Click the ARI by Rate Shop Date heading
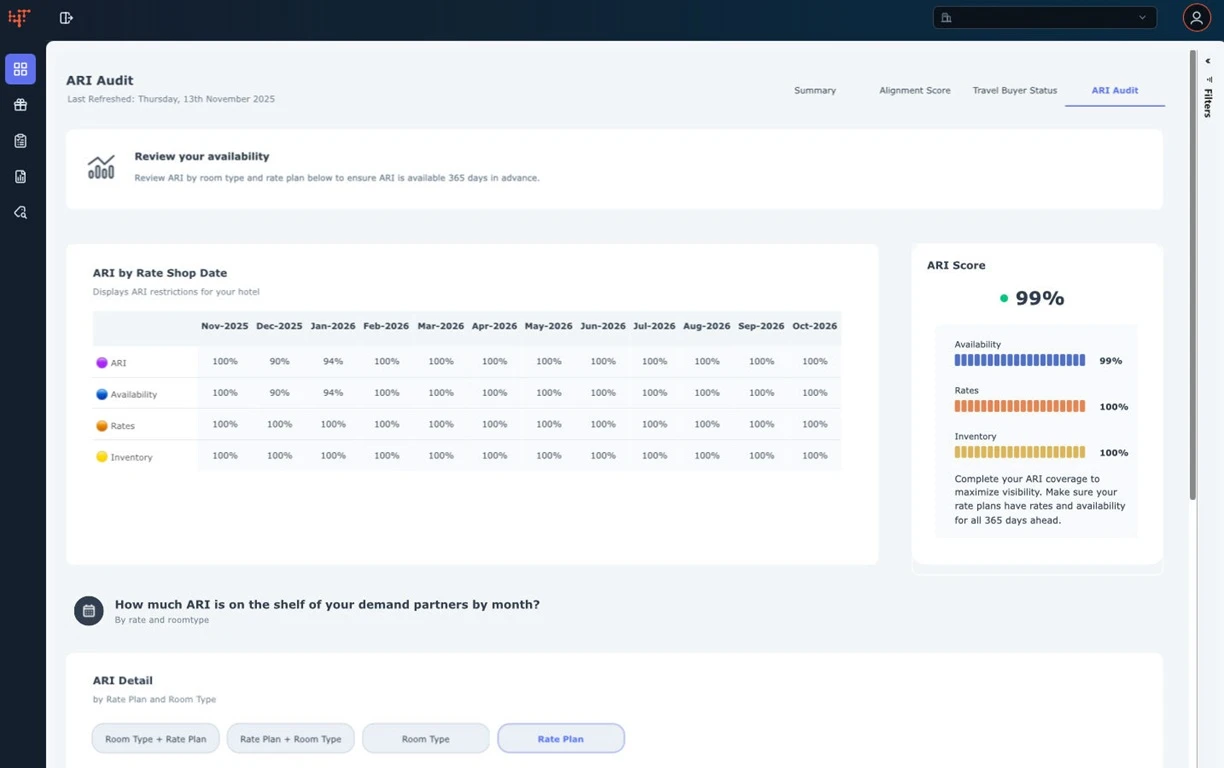Viewport: 1224px width, 768px height. [160, 273]
